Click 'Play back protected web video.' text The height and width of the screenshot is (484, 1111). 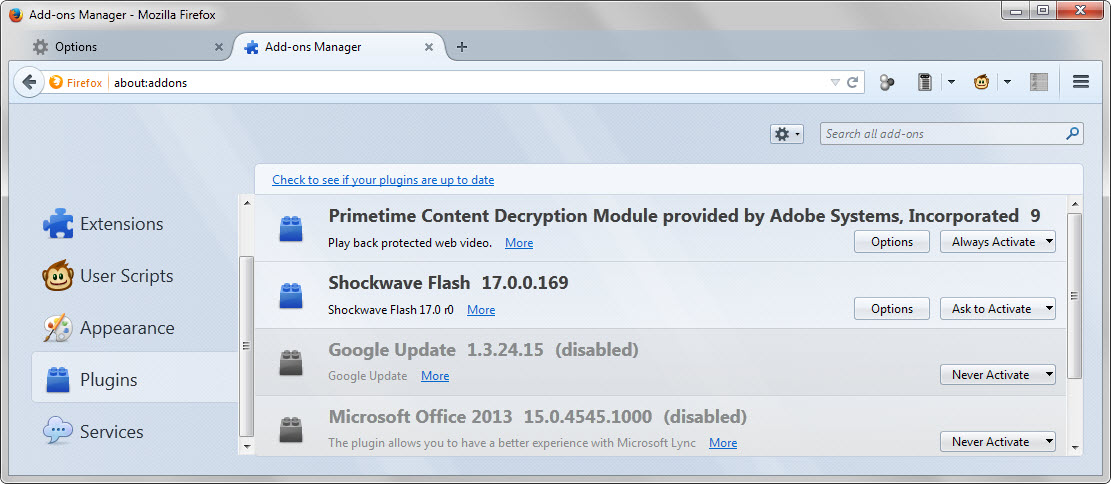410,243
